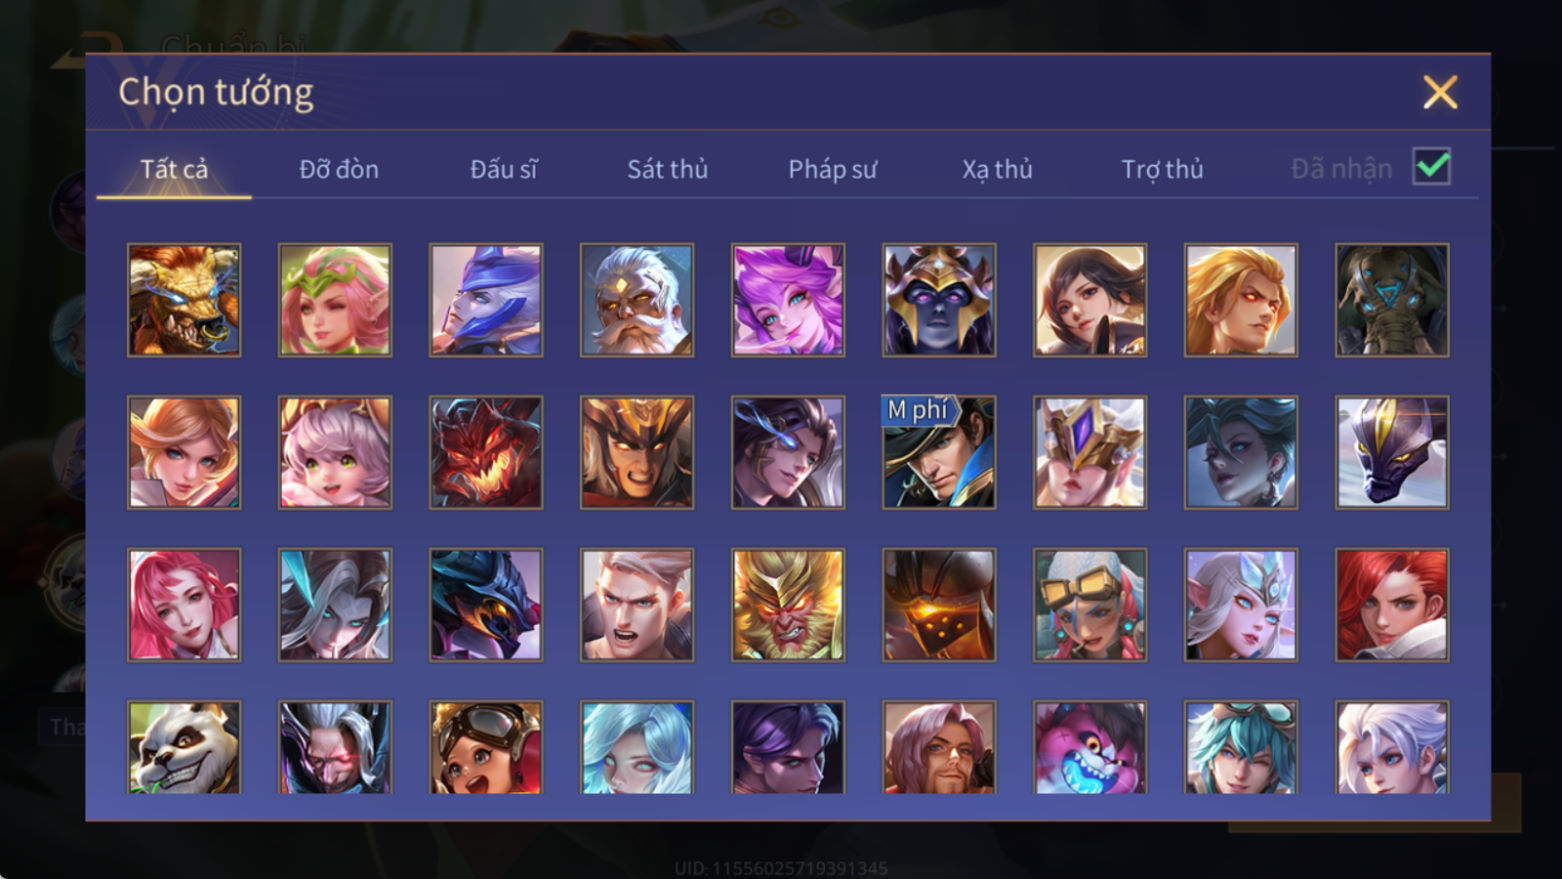Open the 'Sát thủ' tab
Image resolution: width=1562 pixels, height=879 pixels.
pyautogui.click(x=667, y=169)
